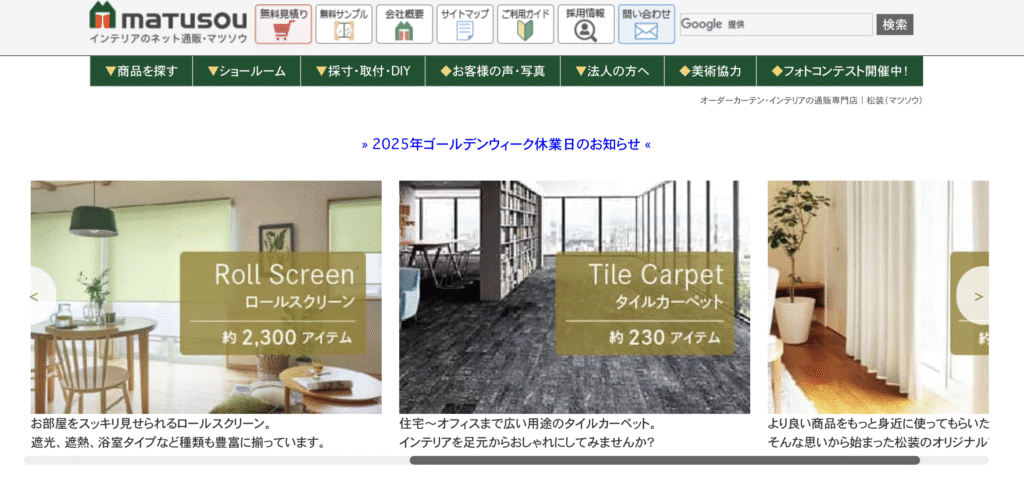This screenshot has height=491, width=1024.
Task: Expand the 商品を探す menu
Action: 140,71
